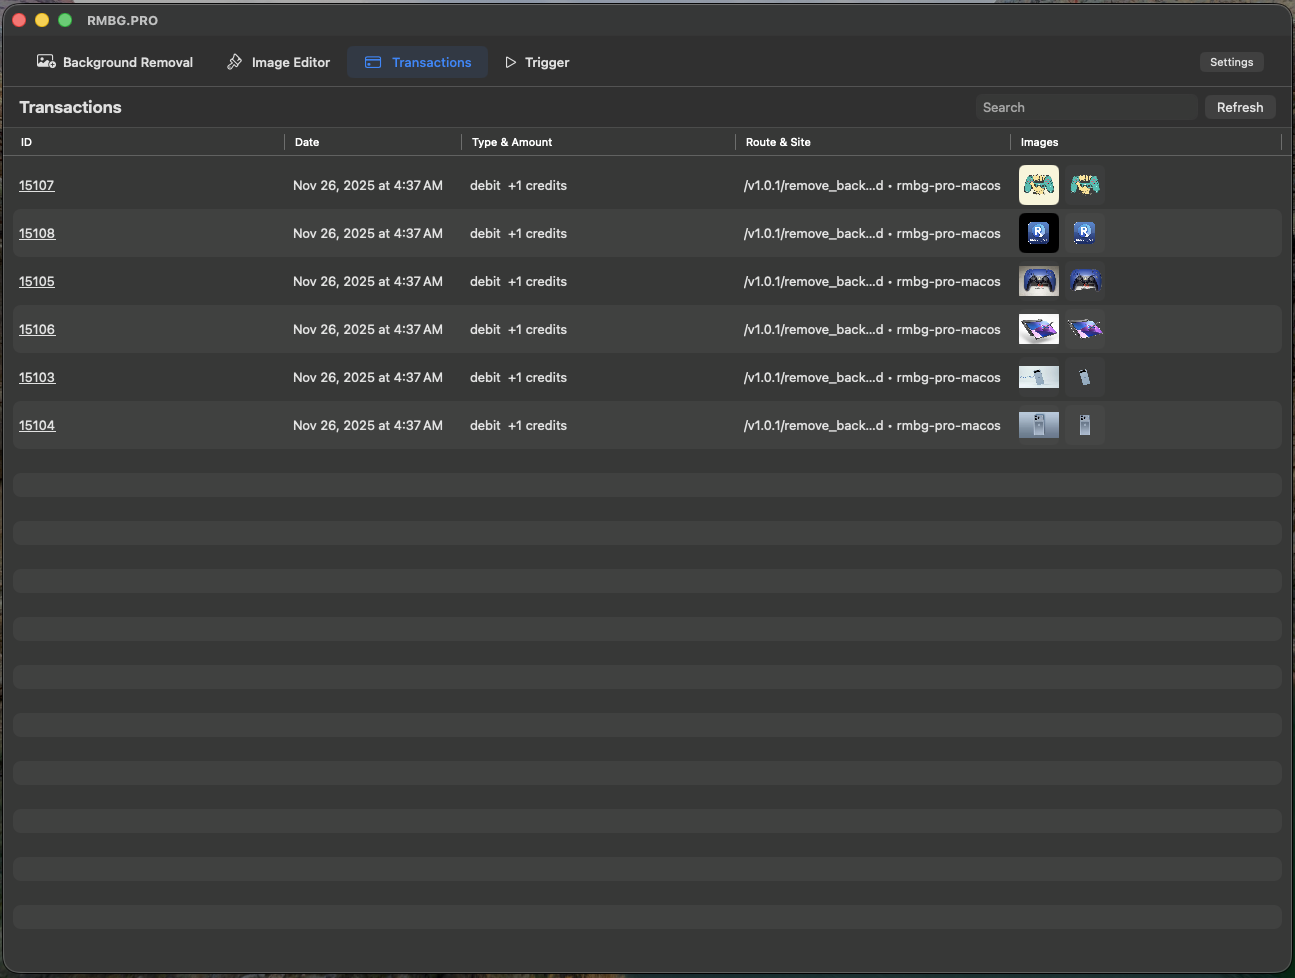Sort by the Date column header

click(x=307, y=142)
